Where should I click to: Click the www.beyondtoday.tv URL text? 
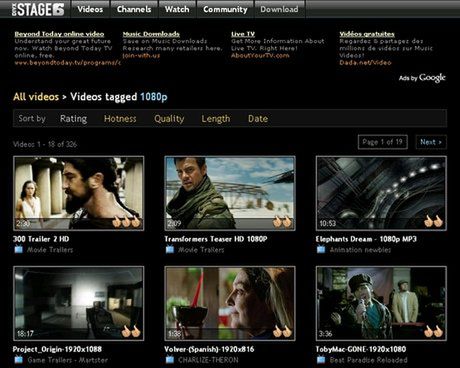click(67, 63)
